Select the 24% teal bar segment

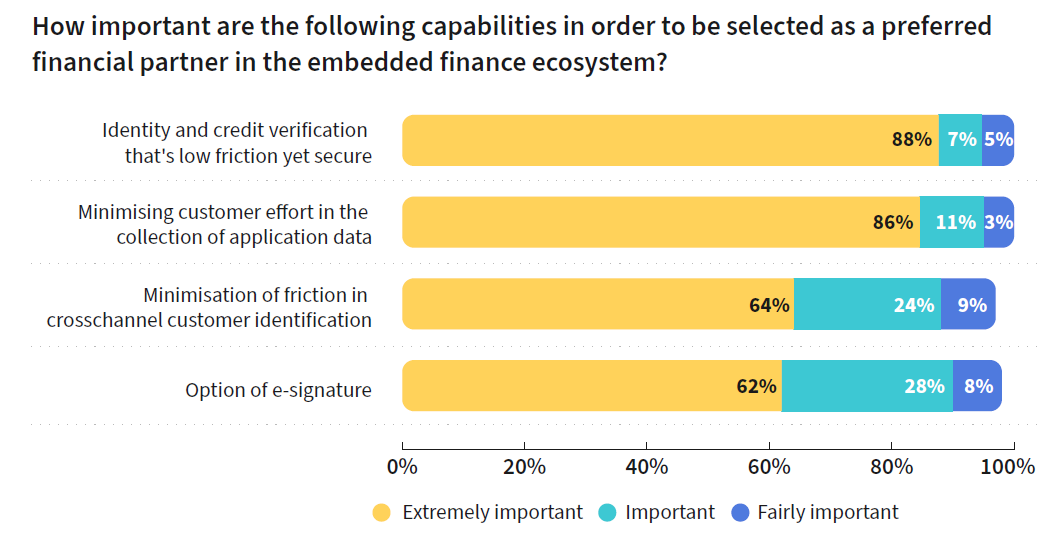coord(867,304)
